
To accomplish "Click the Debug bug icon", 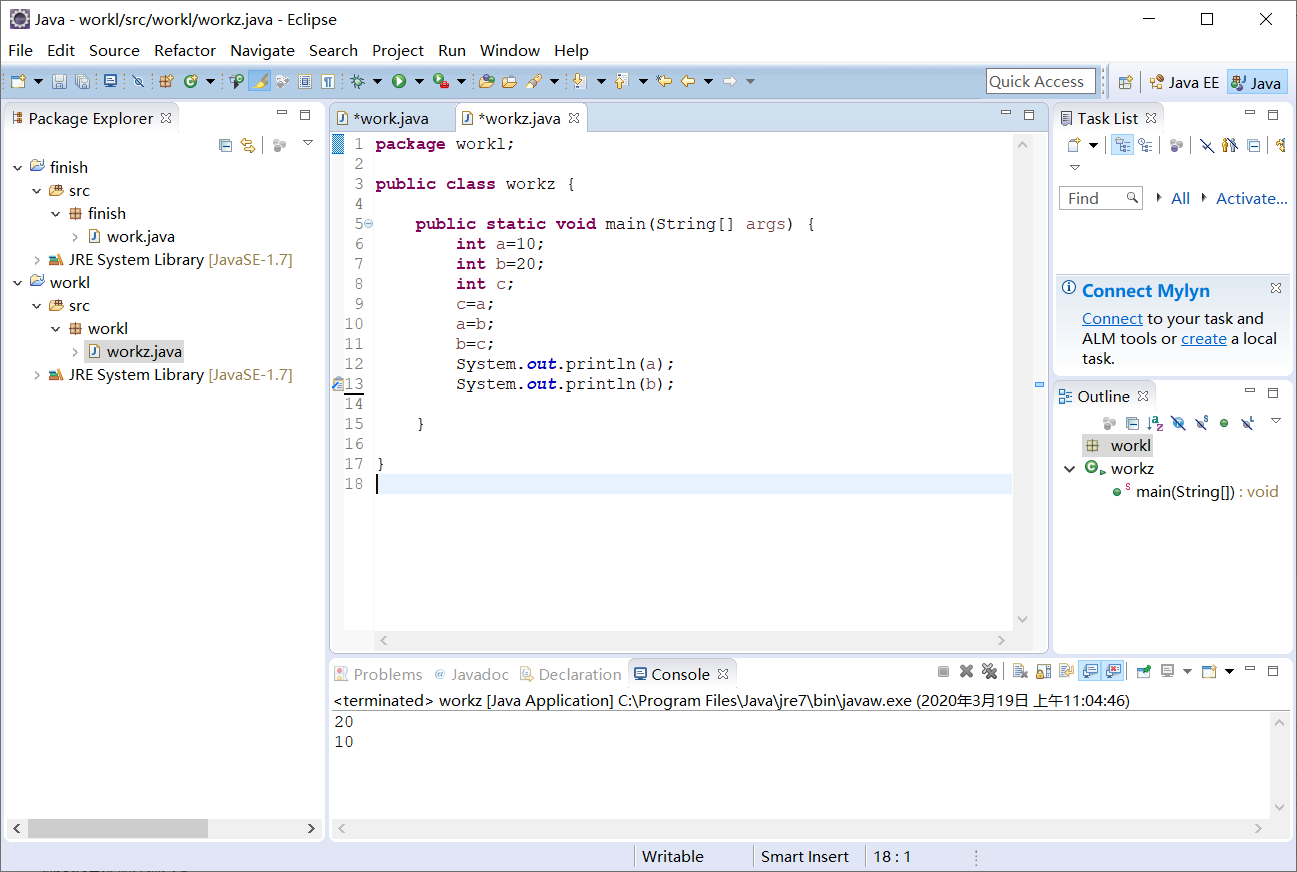I will (357, 81).
